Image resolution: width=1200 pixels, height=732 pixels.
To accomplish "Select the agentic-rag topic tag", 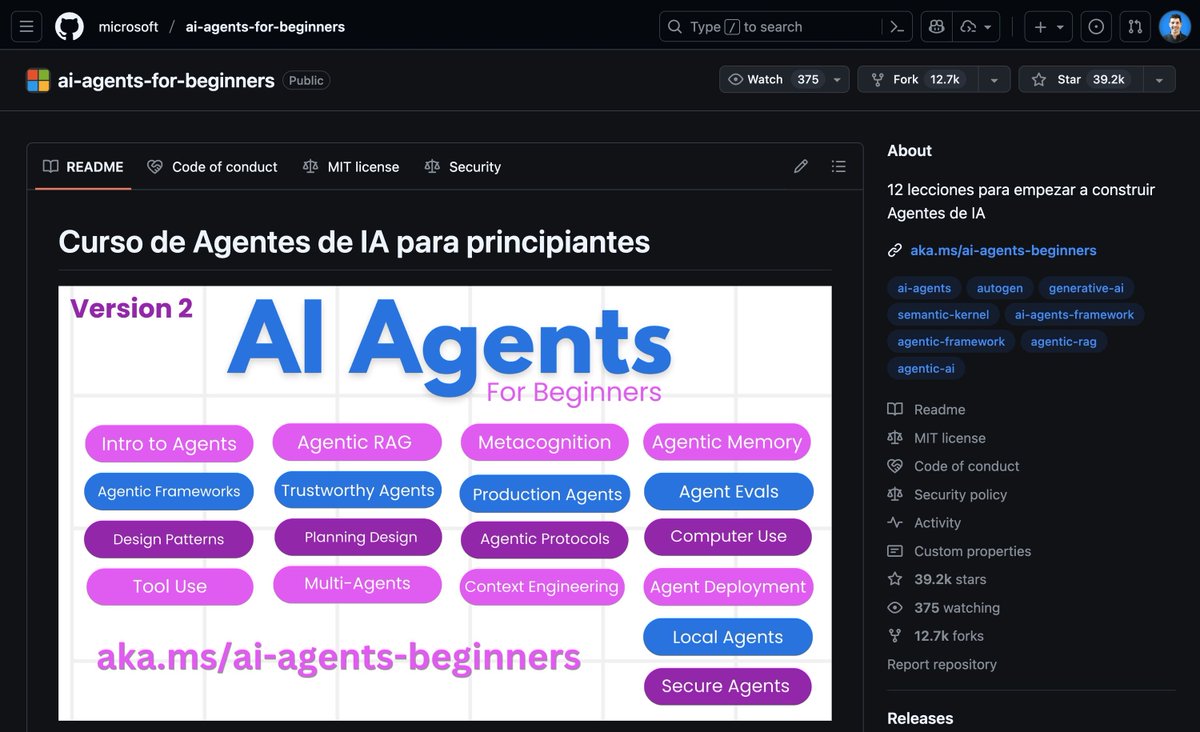I will coord(1064,341).
